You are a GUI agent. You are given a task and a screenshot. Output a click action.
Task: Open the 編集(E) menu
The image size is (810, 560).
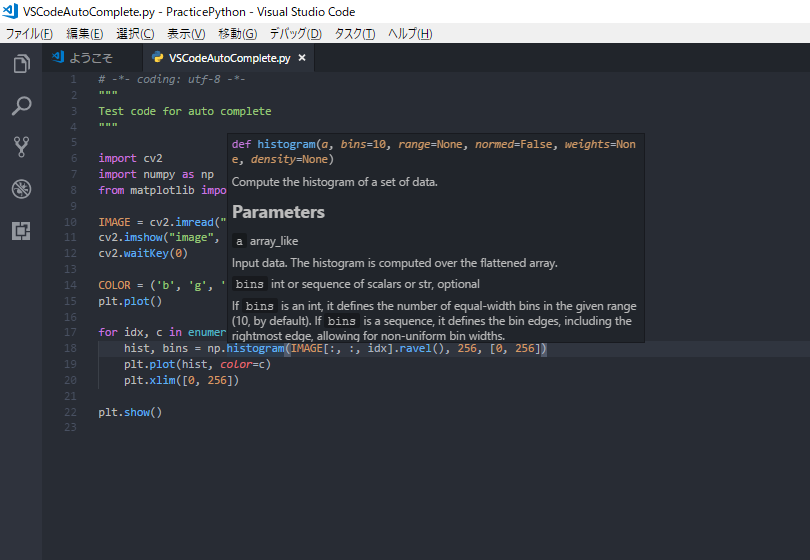tap(84, 34)
